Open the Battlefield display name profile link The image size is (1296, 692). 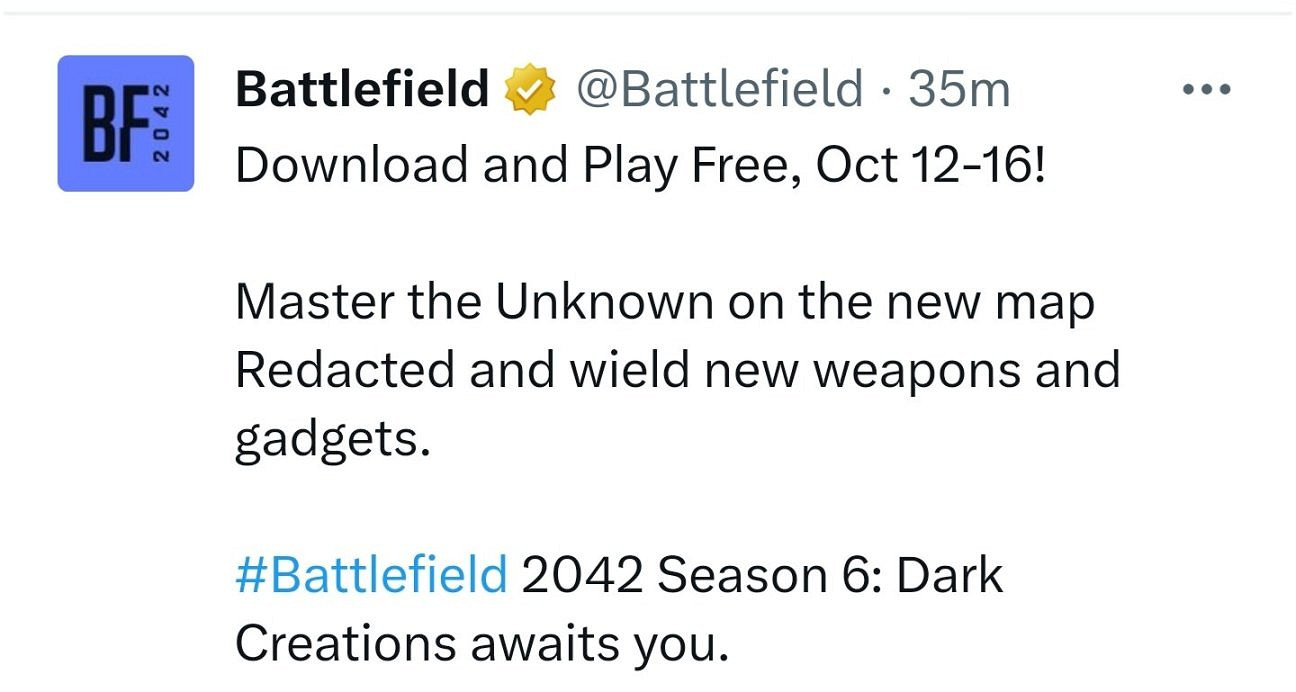coord(362,90)
